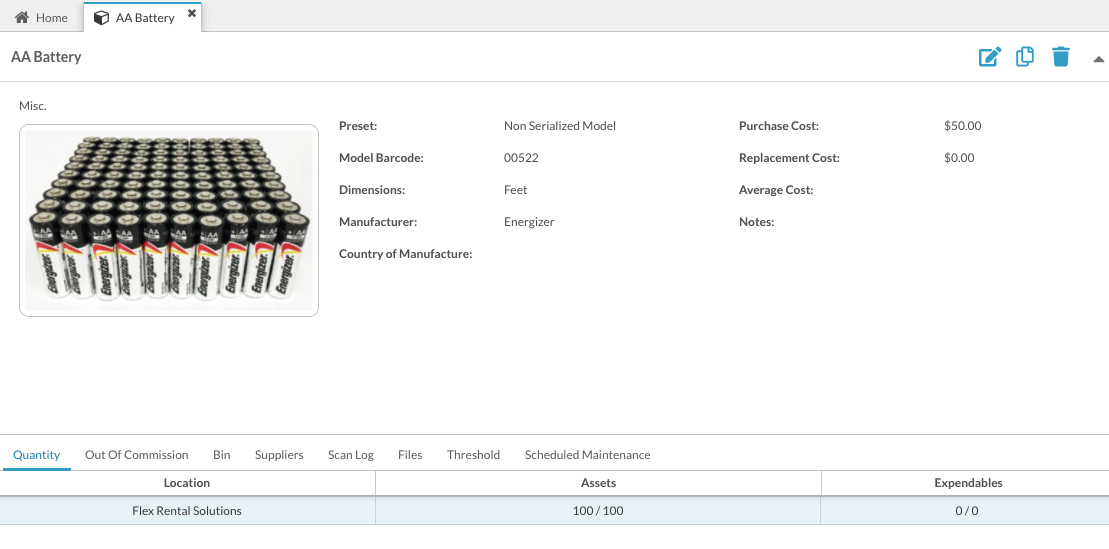The width and height of the screenshot is (1109, 549).
Task: Click the model barcode value 00522
Action: pos(521,158)
